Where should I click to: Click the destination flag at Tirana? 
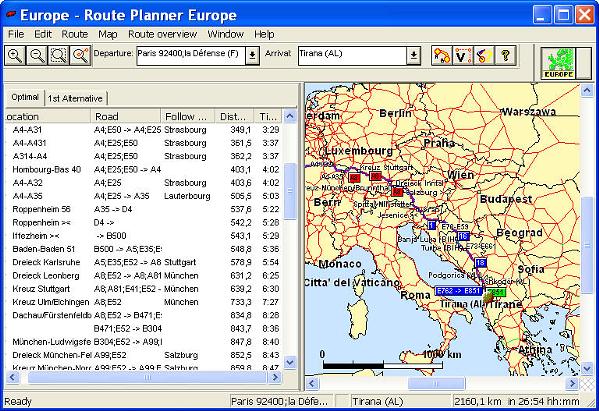[x=488, y=297]
